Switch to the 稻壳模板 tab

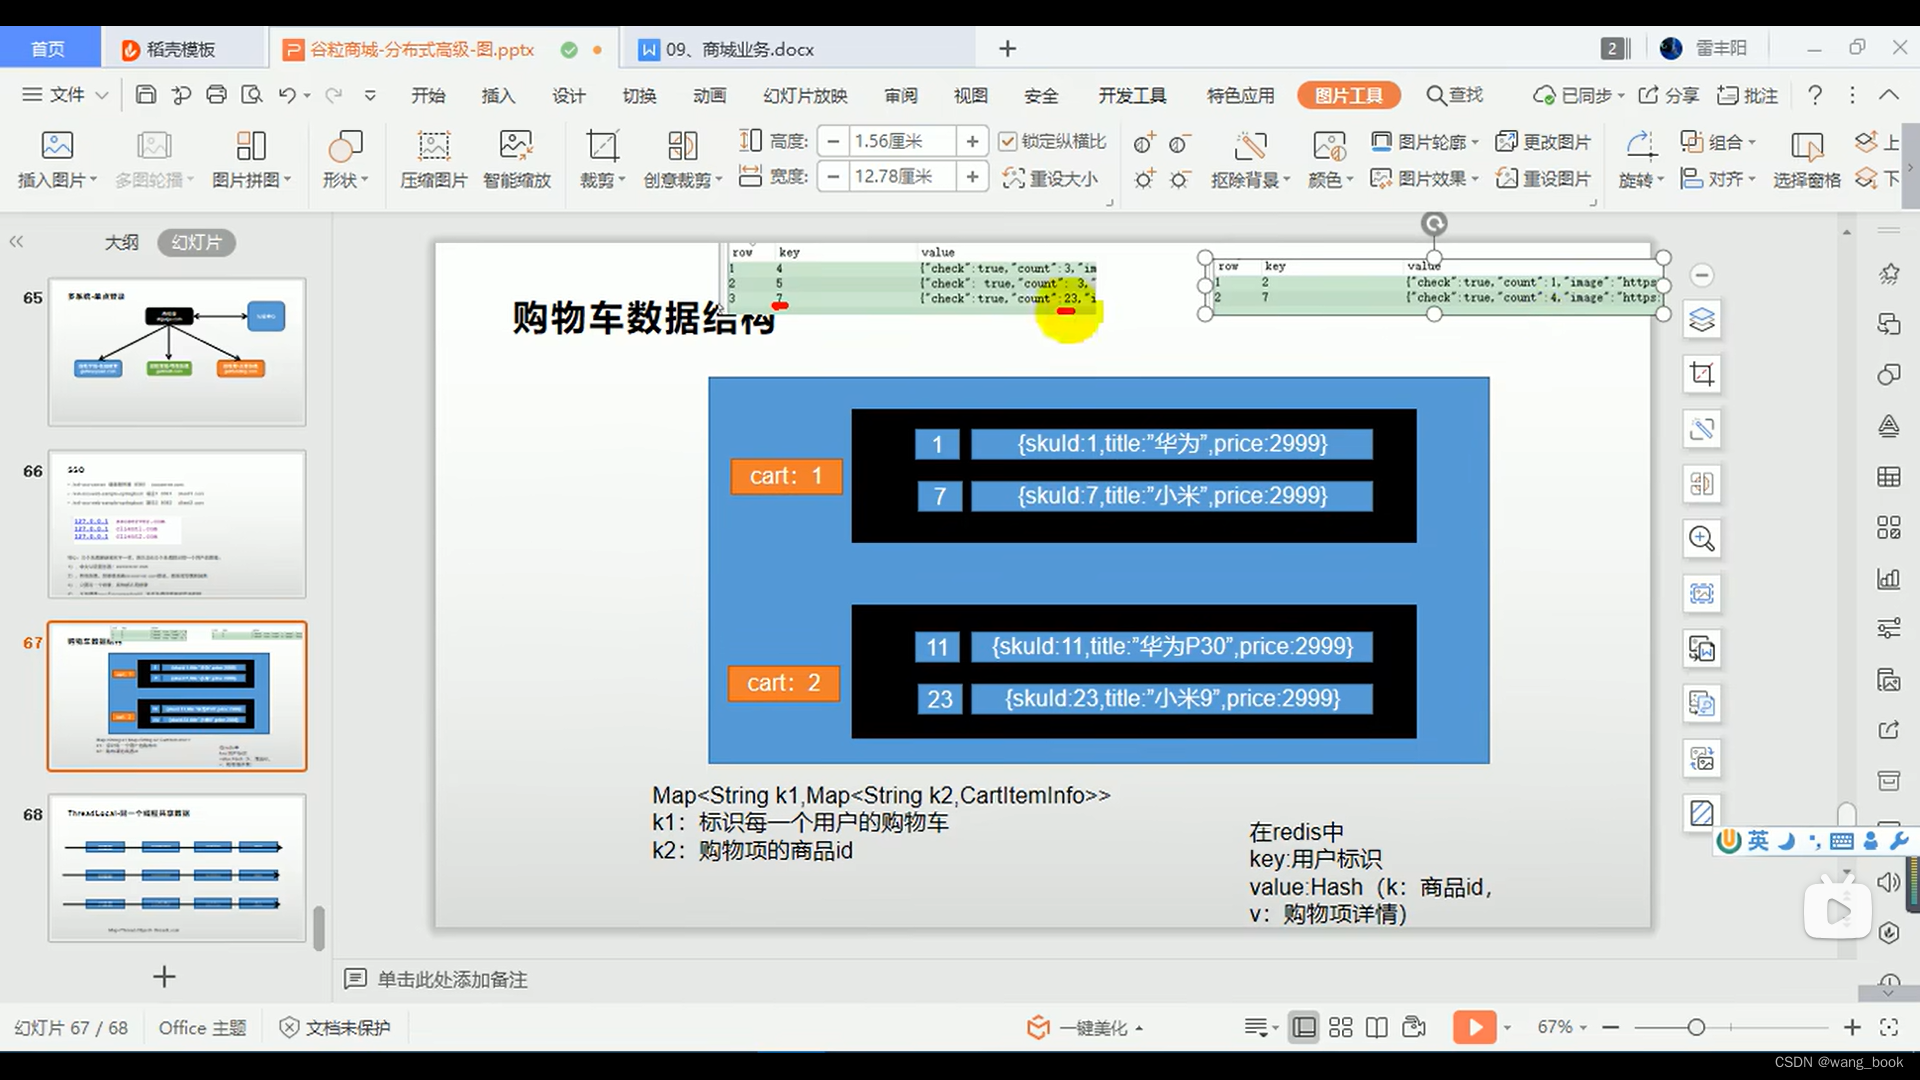coord(180,49)
